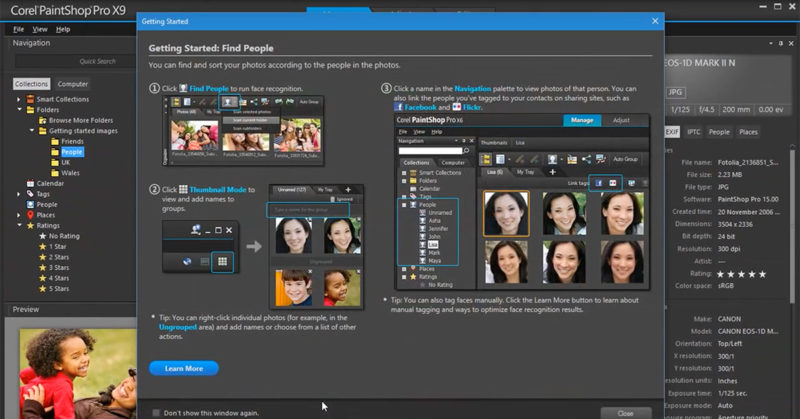This screenshot has height=419, width=800.
Task: Click the Software value PaintShop Pro 15.00
Action: click(748, 199)
